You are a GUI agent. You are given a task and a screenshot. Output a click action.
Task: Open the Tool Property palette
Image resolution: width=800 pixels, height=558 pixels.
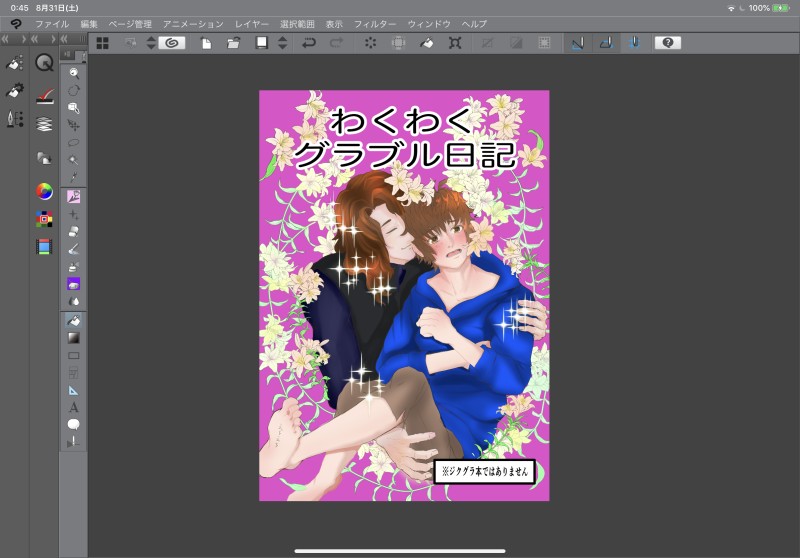pos(15,91)
